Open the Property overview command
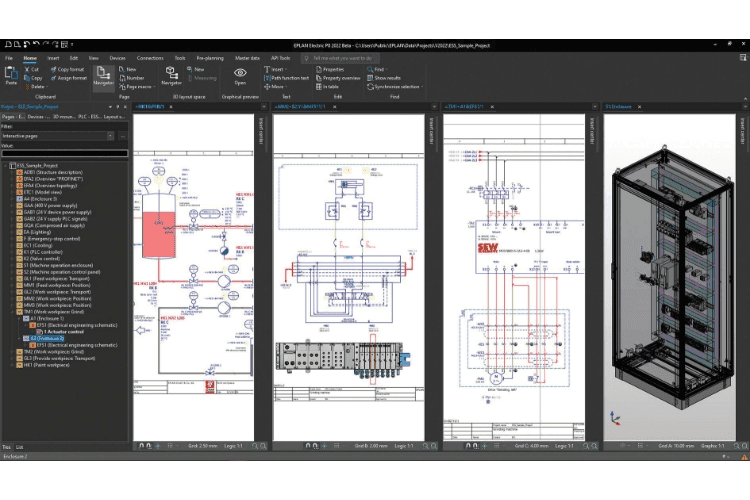 (338, 78)
